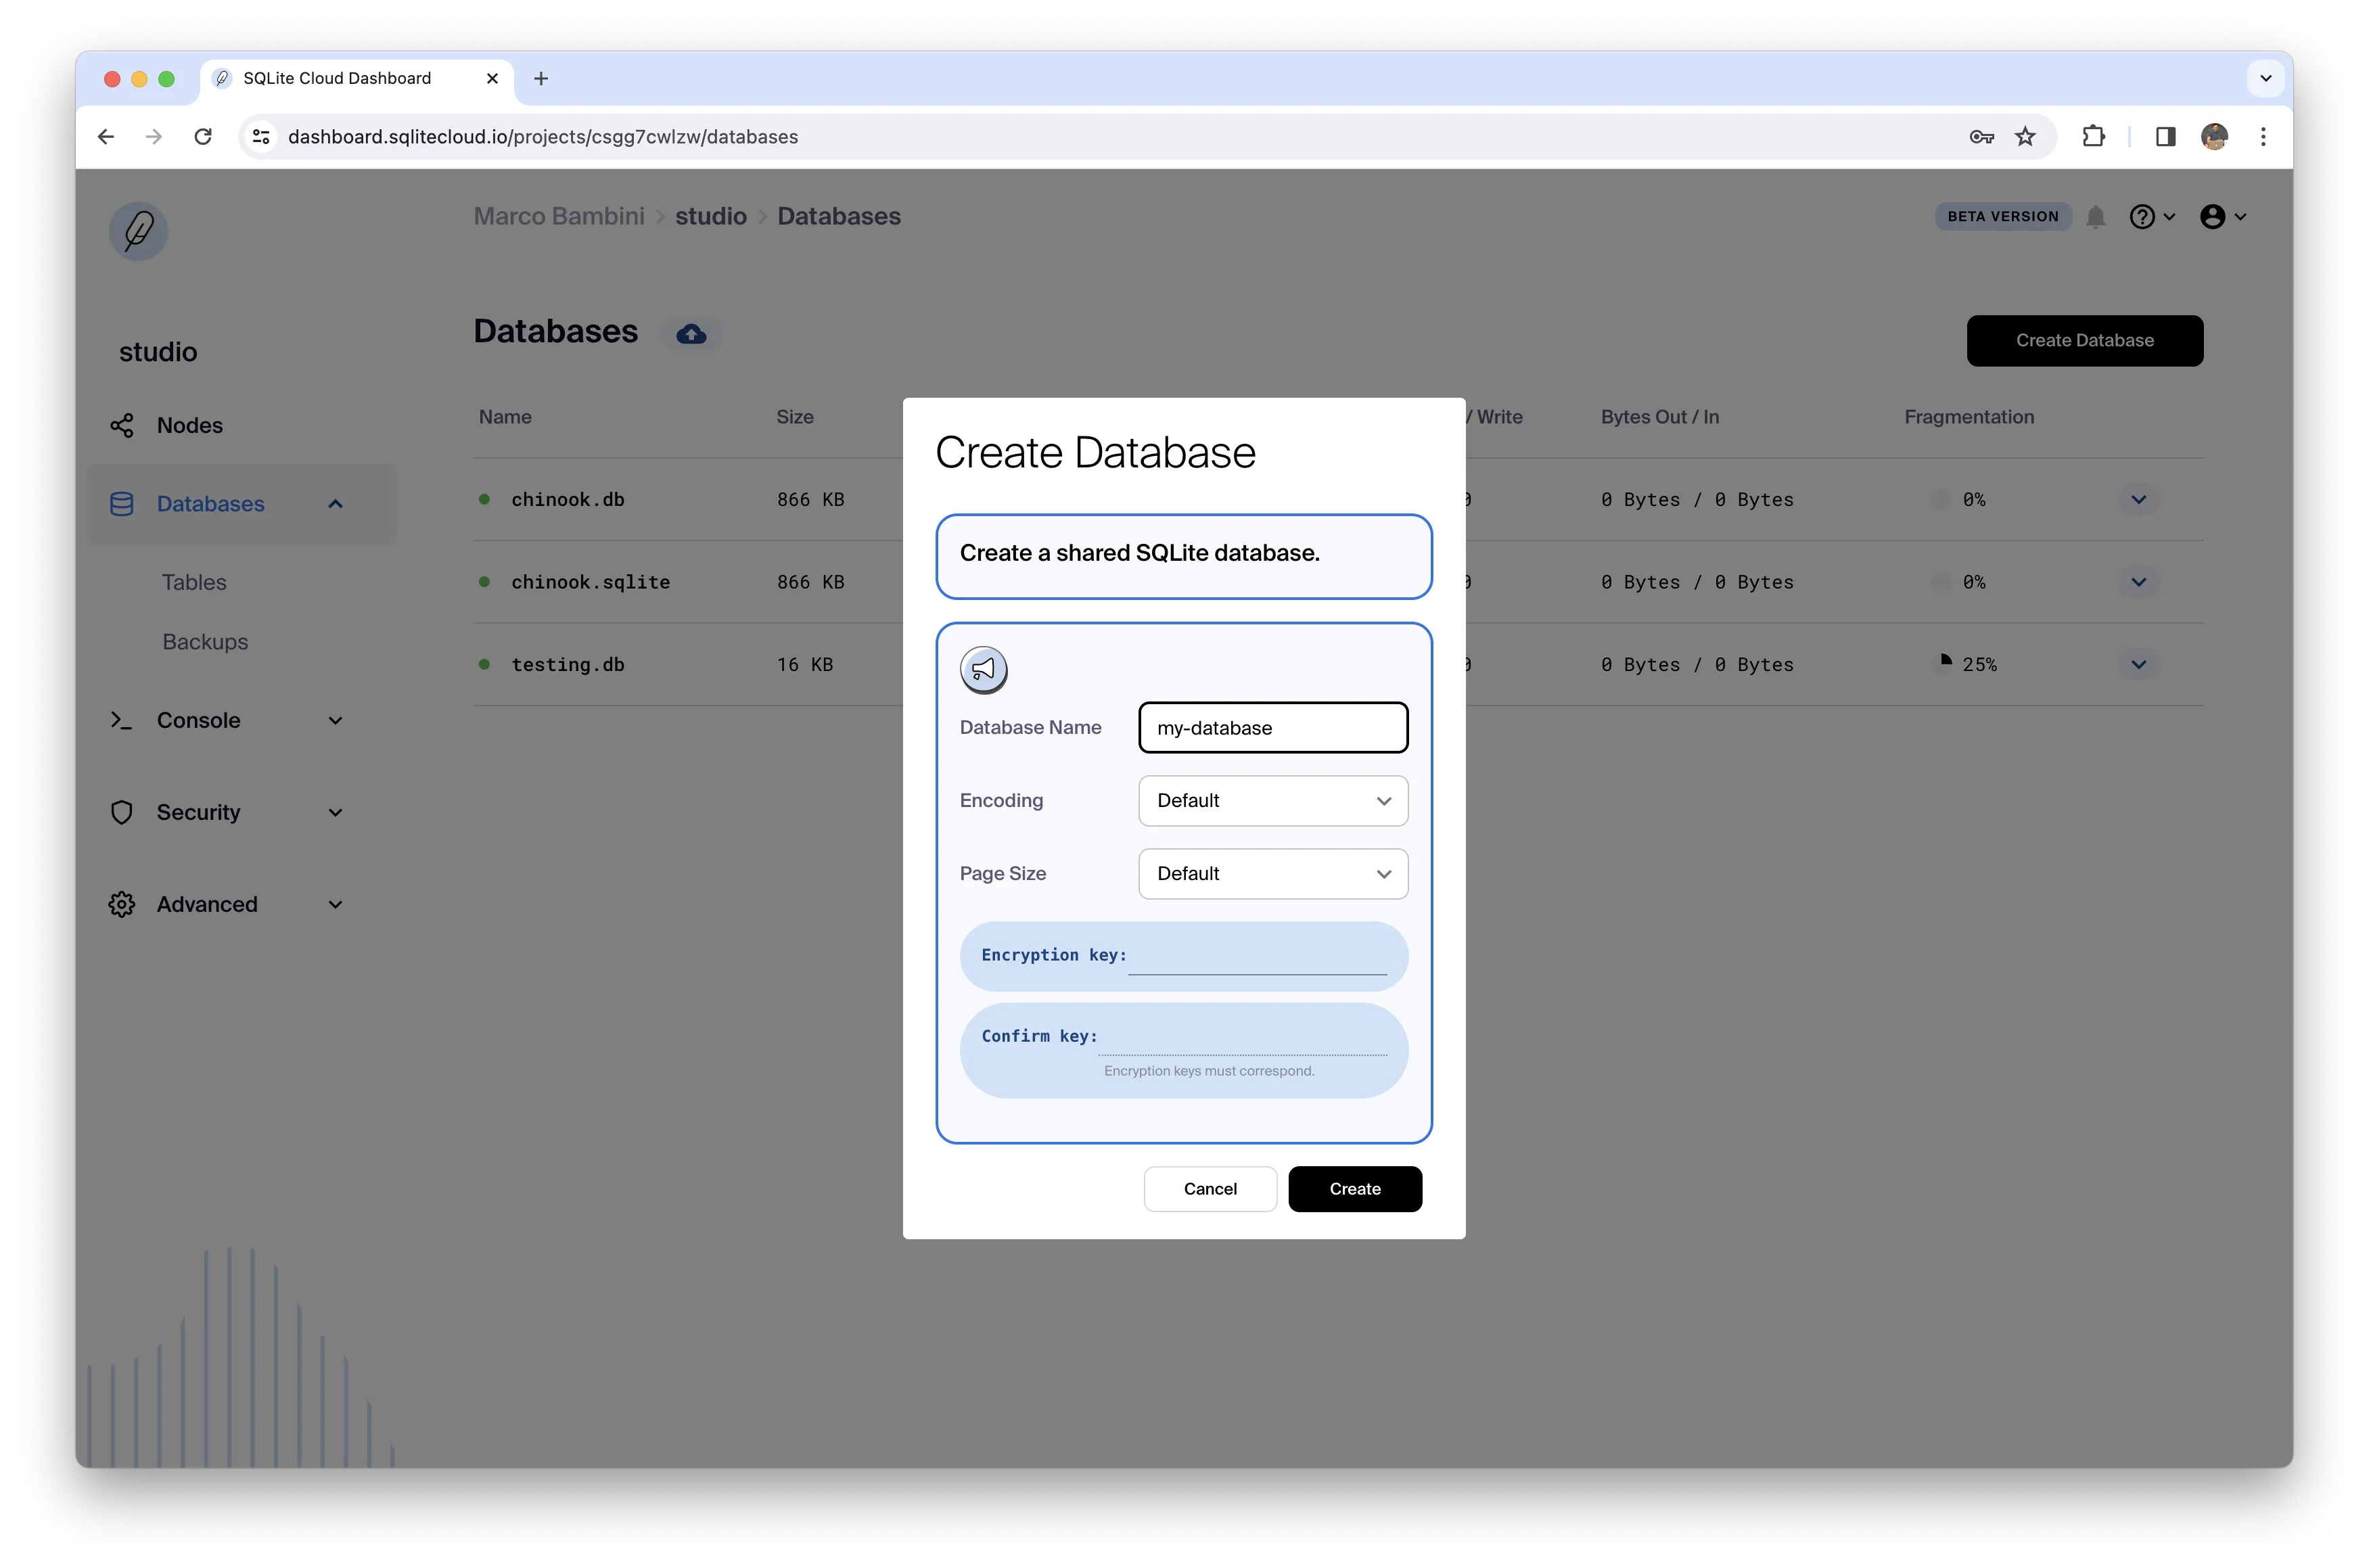Open Backups in the sidebar
This screenshot has width=2369, height=1568.
coord(205,642)
